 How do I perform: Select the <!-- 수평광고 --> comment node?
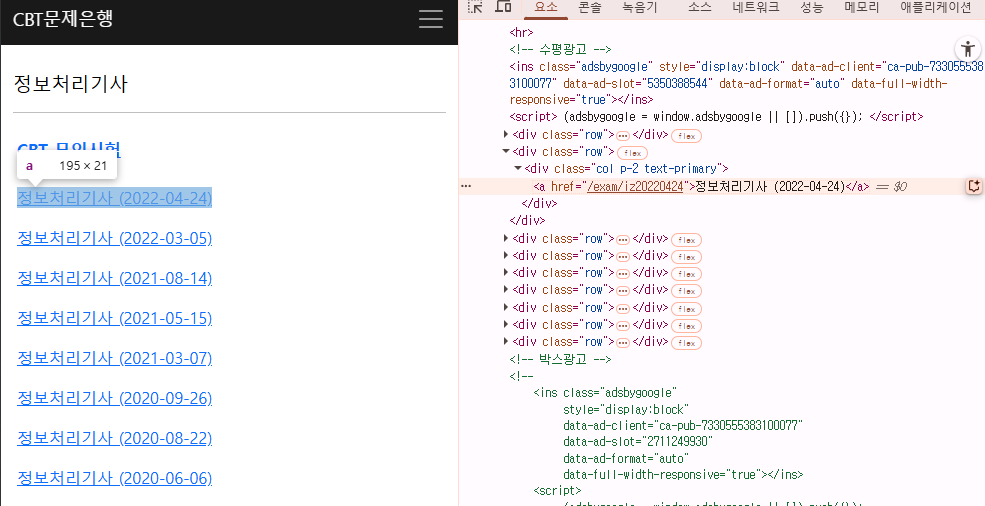pyautogui.click(x=560, y=49)
